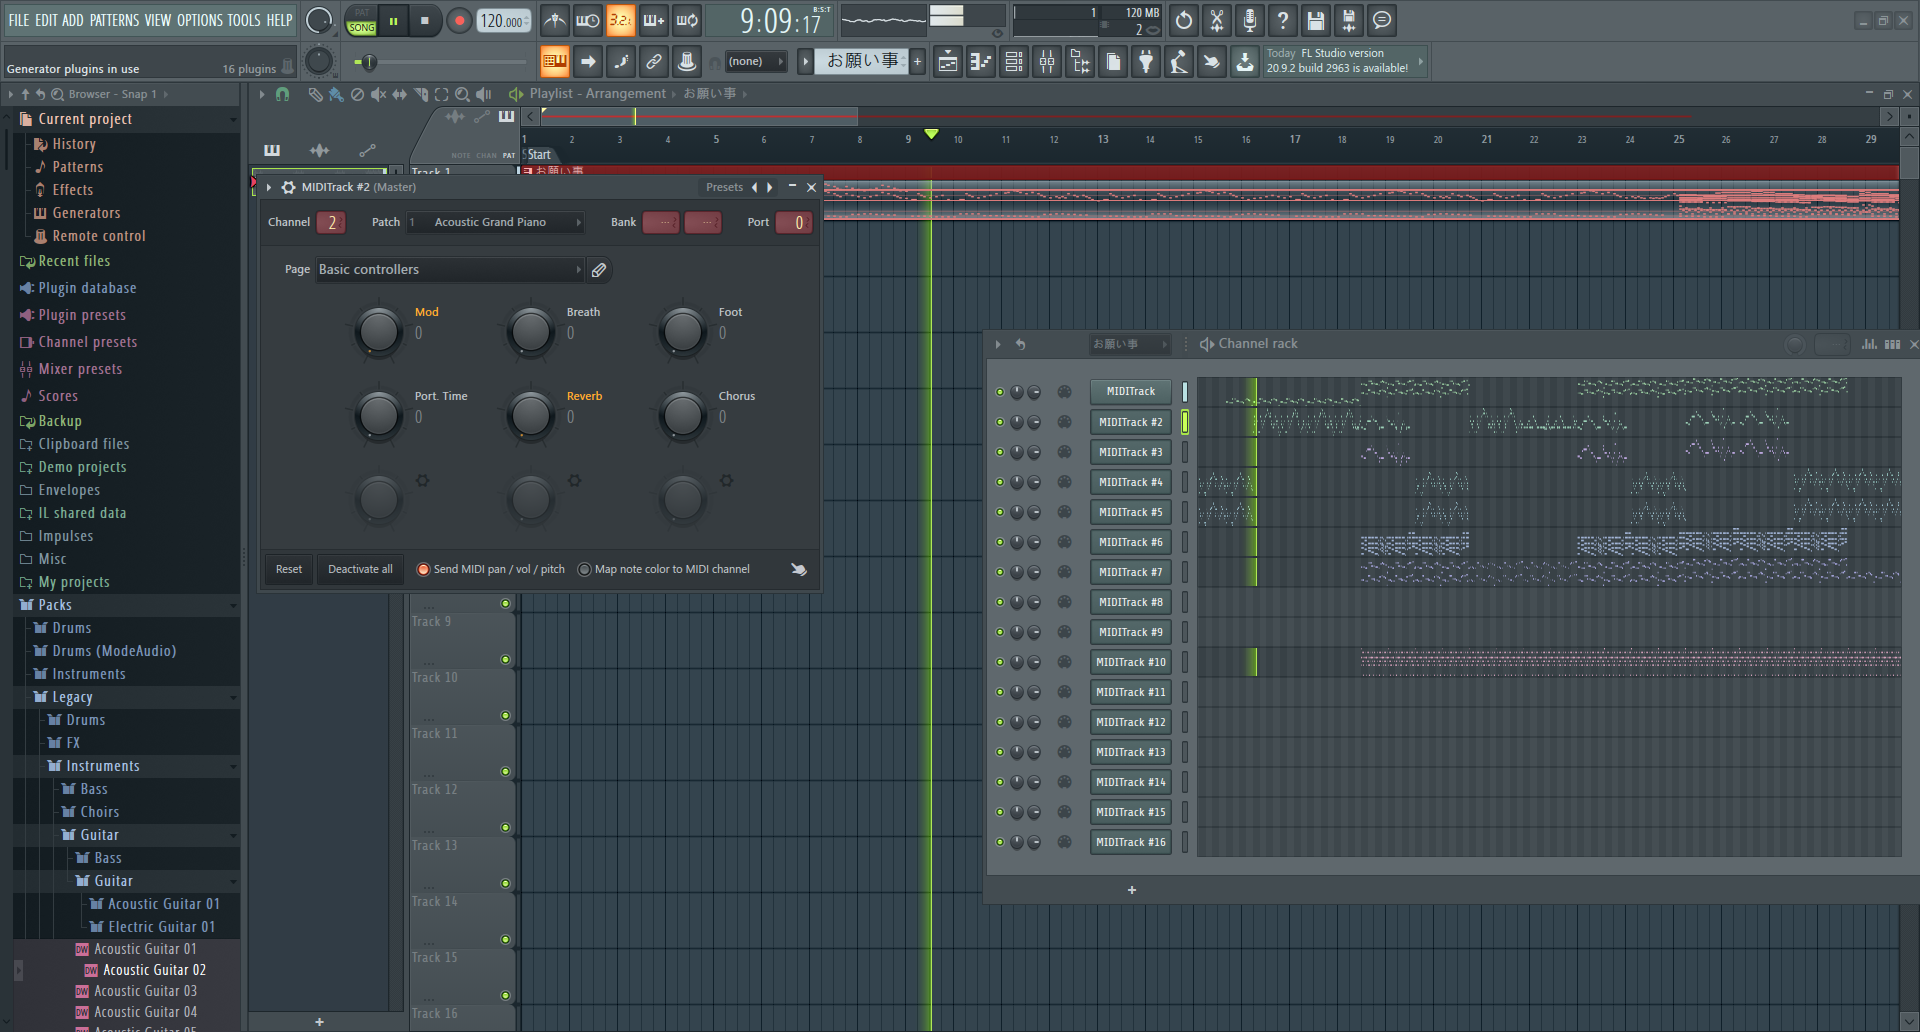The image size is (1920, 1032).
Task: Save the project with the floppy icon
Action: tap(1316, 20)
